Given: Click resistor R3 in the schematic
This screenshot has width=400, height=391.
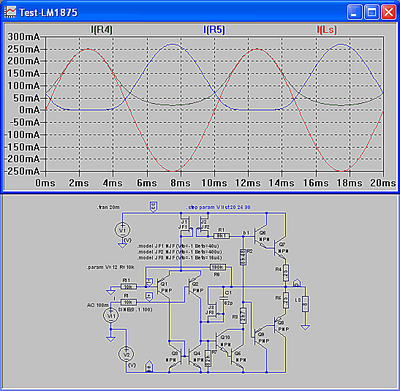Looking at the screenshot, I should coord(243,316).
